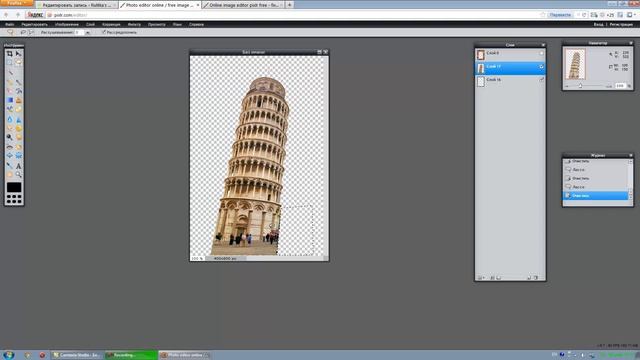Select the Gradient tool
This screenshot has width=640, height=360.
(9, 100)
